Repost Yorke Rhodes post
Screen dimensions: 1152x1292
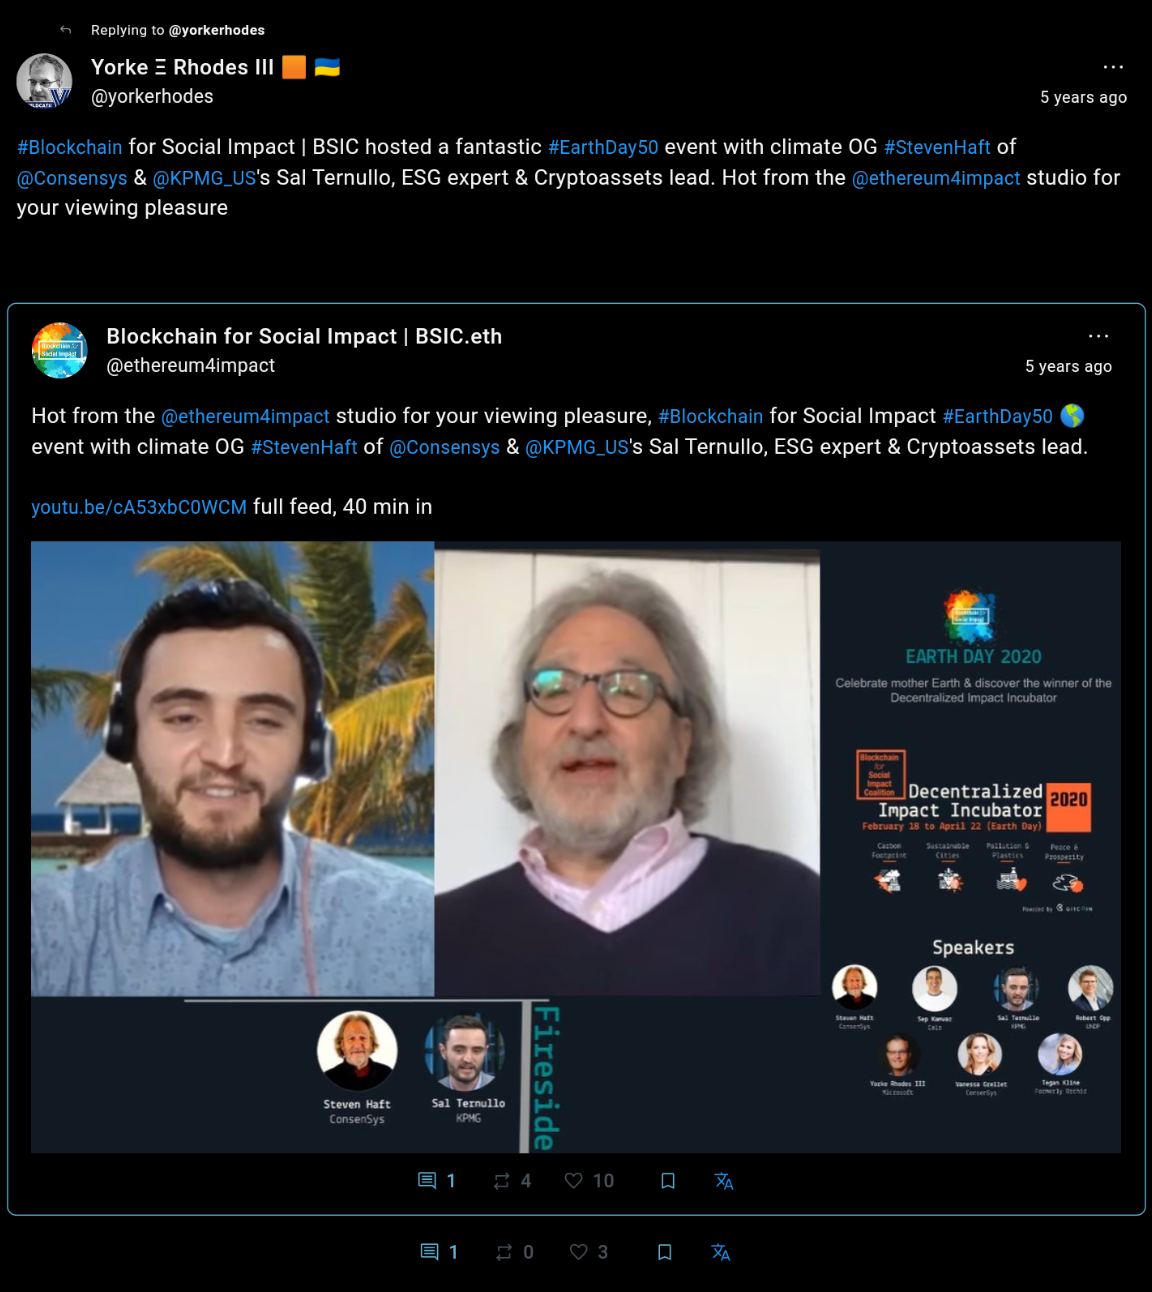point(505,1252)
